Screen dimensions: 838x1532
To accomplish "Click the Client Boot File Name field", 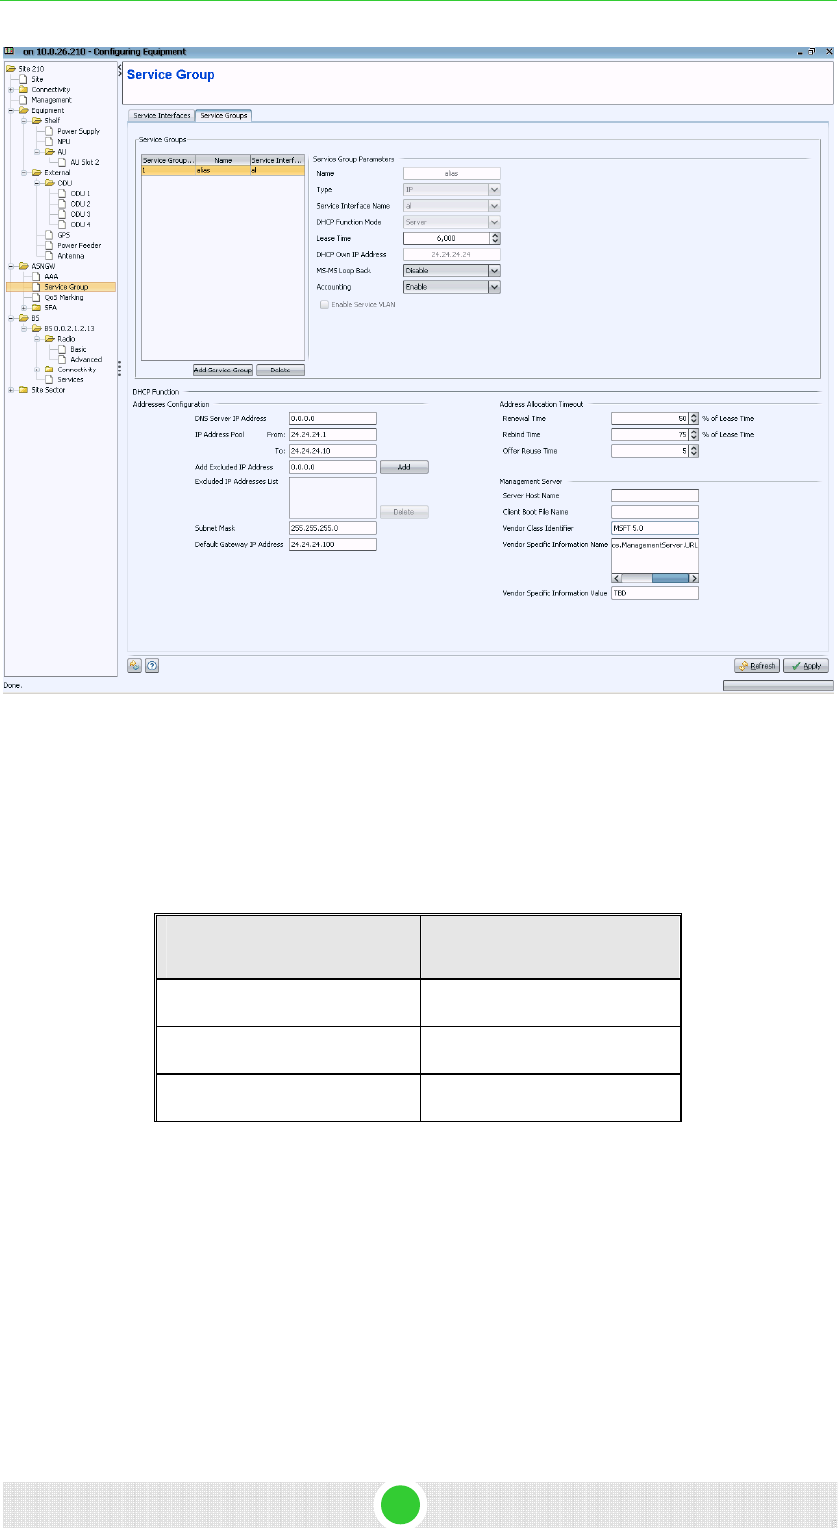I will (x=655, y=511).
